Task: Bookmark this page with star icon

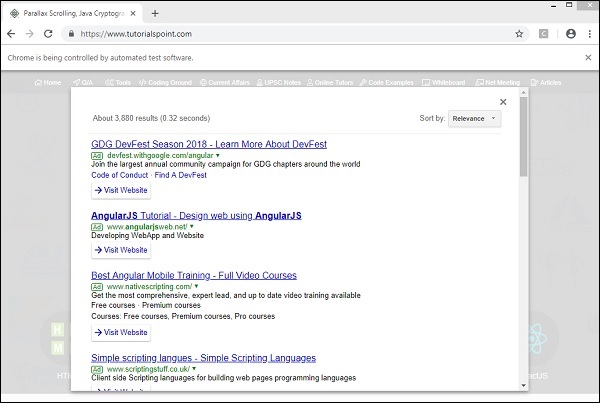Action: click(x=519, y=34)
